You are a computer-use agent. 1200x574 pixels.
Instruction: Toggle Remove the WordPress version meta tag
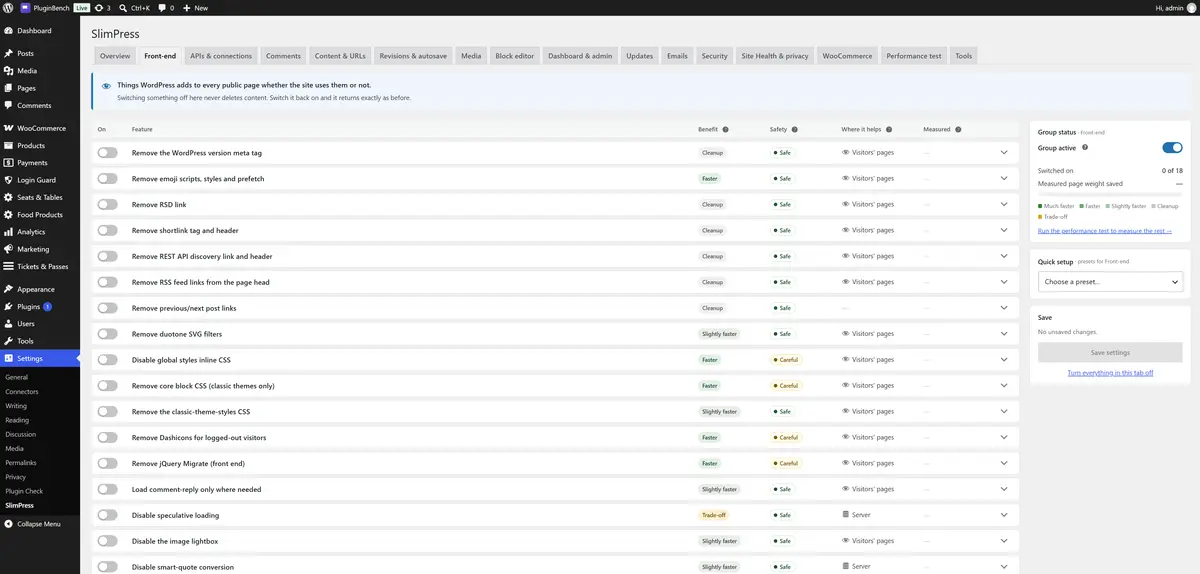[107, 153]
